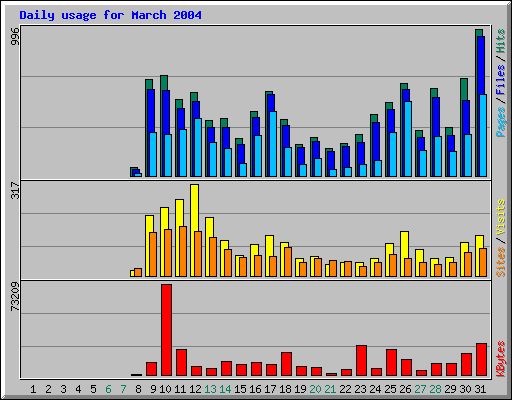Select the Files legend label
This screenshot has height=400, width=512.
point(500,80)
